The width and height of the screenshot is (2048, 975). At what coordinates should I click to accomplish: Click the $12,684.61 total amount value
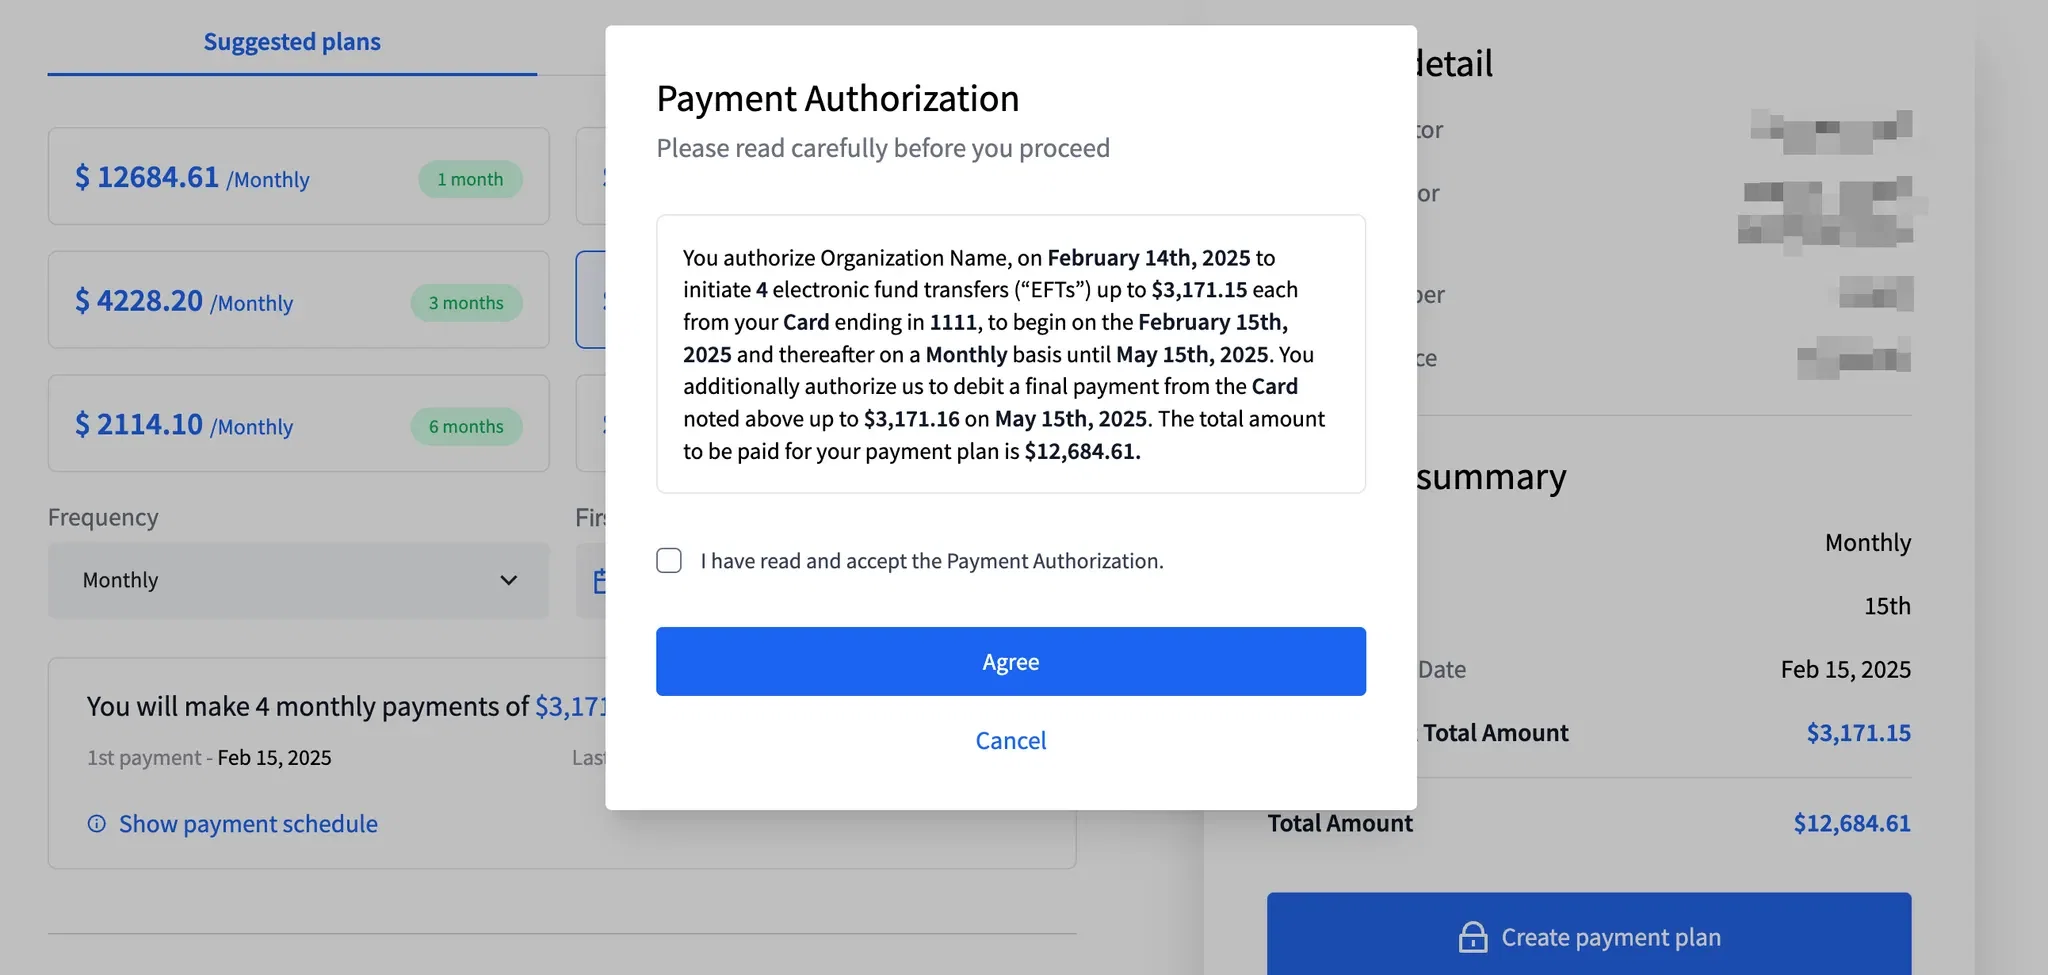click(1851, 824)
